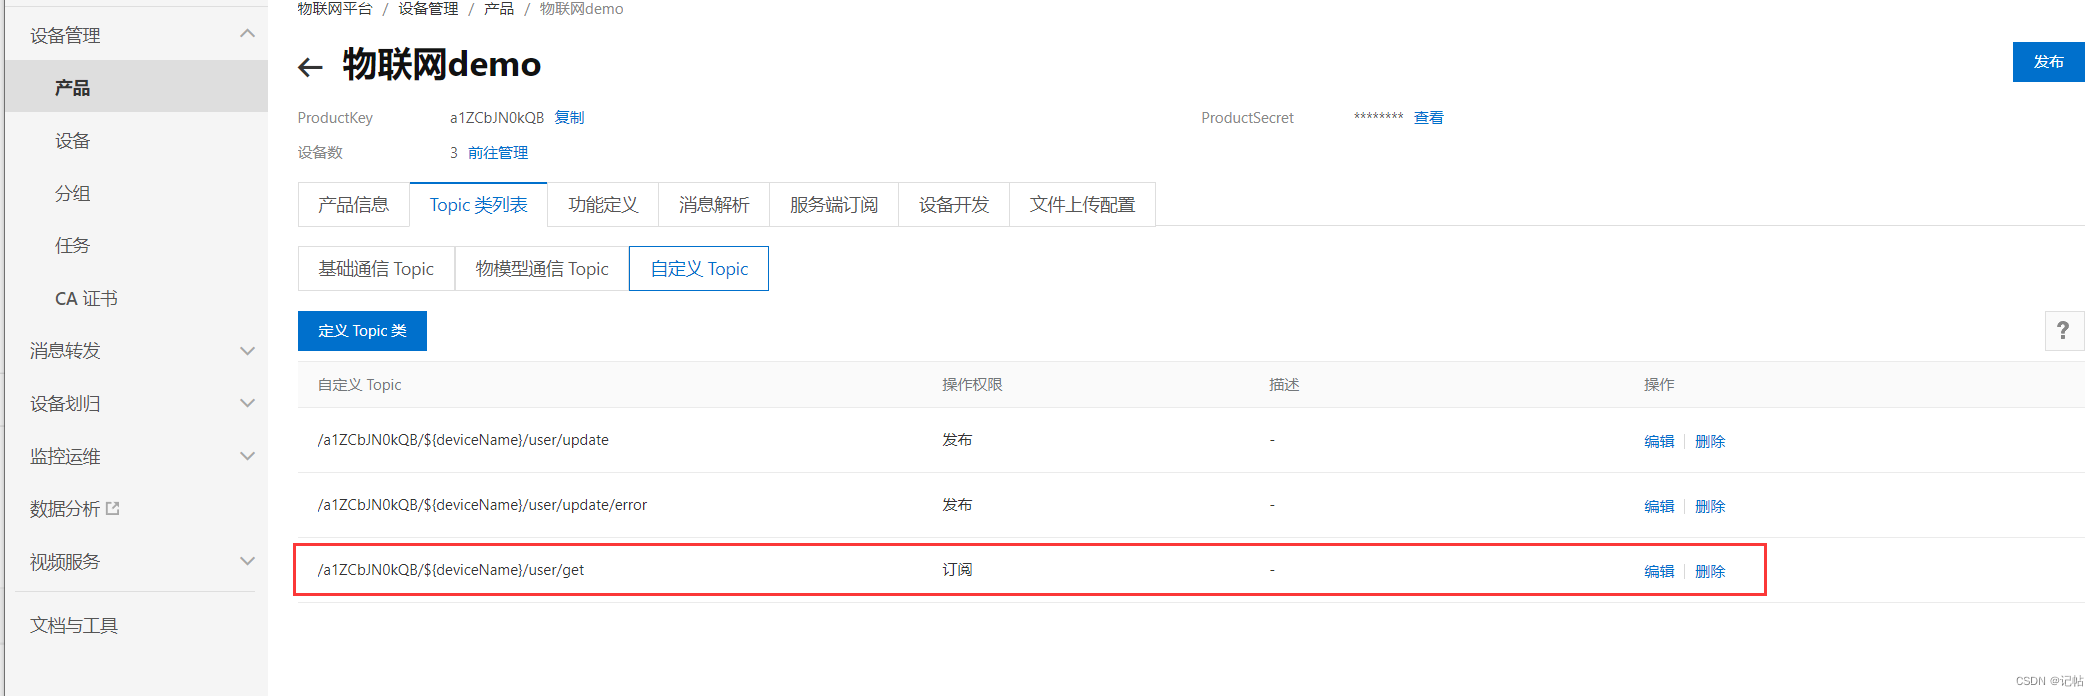The height and width of the screenshot is (696, 2099).
Task: Select the 基础通信 Topic sub-tab
Action: (376, 268)
